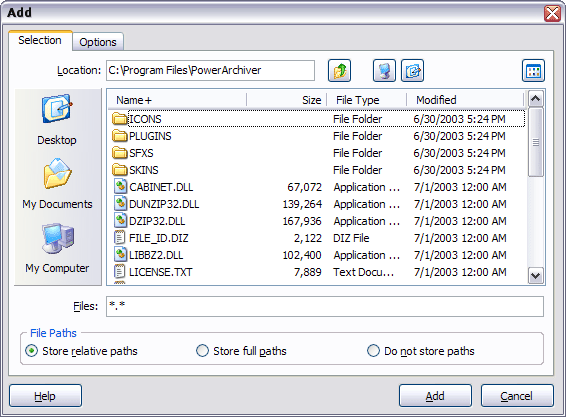The width and height of the screenshot is (566, 417).
Task: Click the CABINET.DLL file icon
Action: [x=120, y=187]
